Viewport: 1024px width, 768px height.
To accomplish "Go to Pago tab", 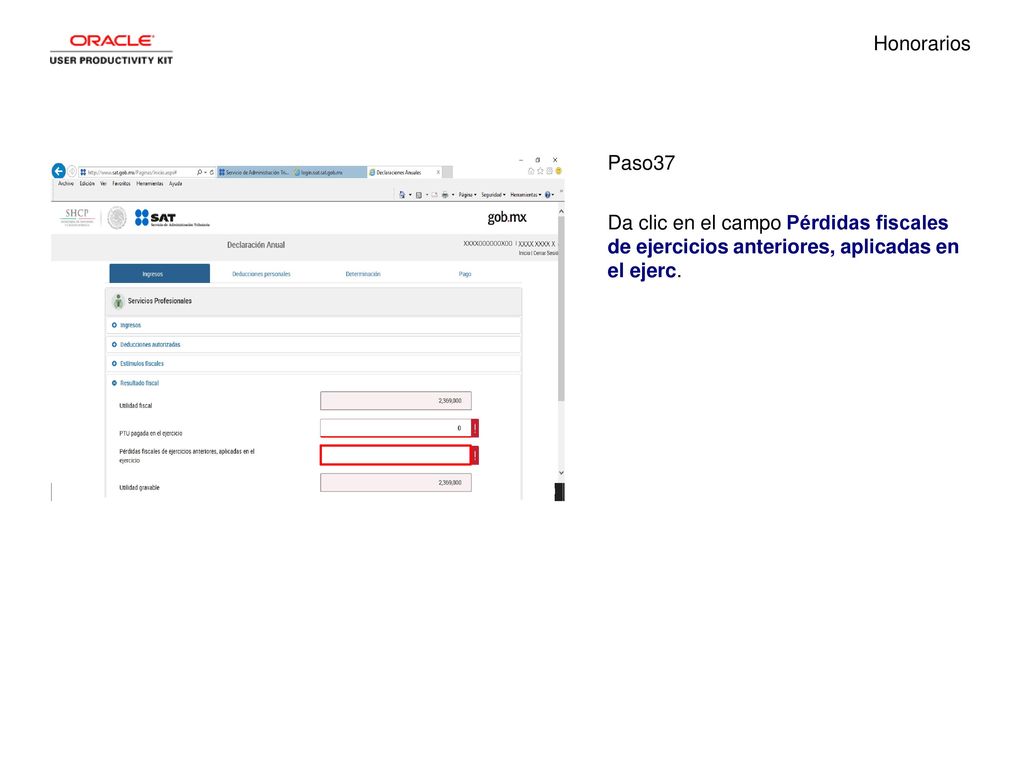I will [x=465, y=274].
